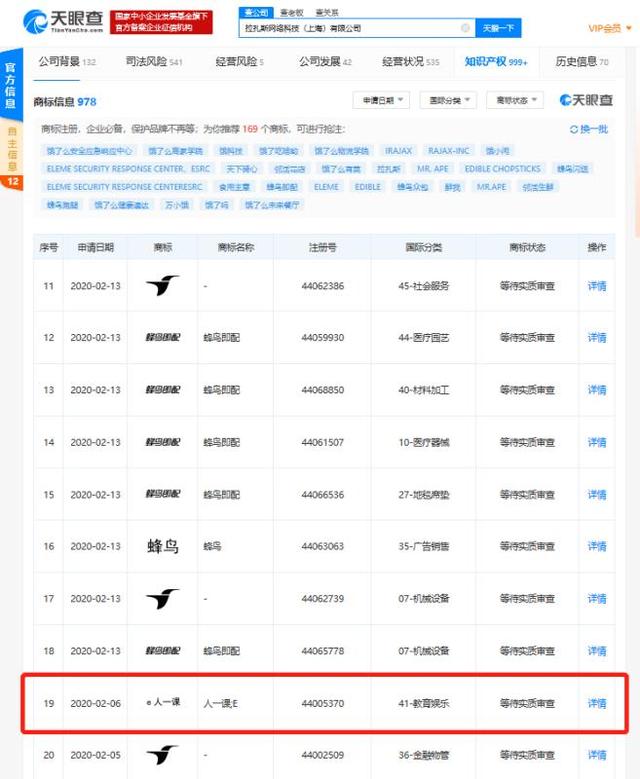Click the 商标状态 column header

(527, 247)
